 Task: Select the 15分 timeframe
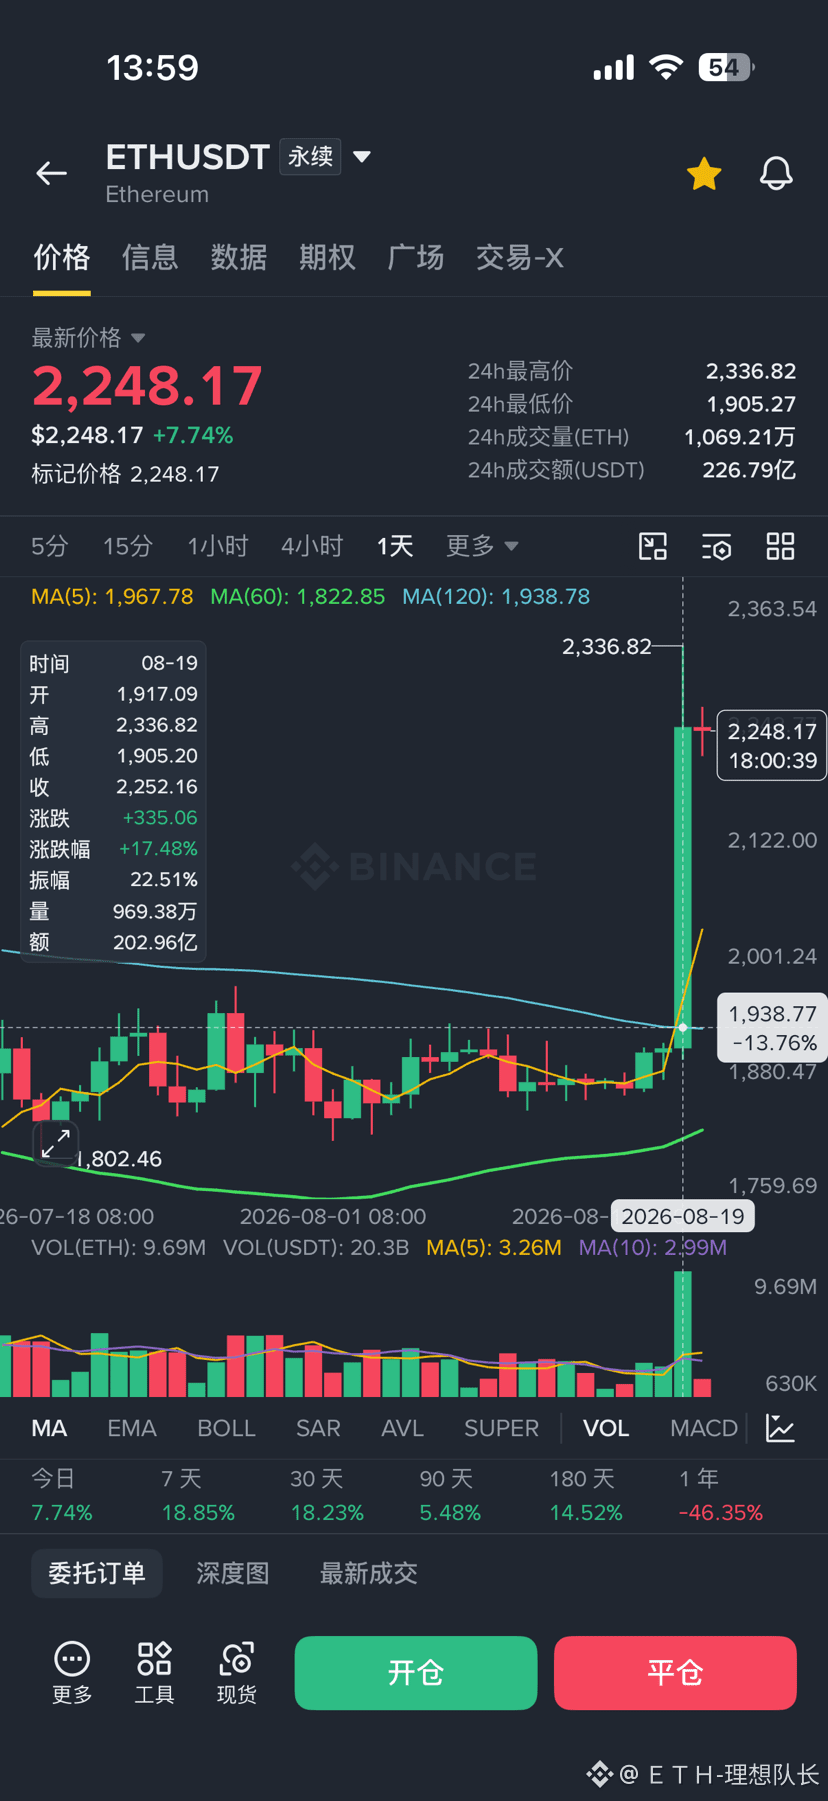click(128, 546)
